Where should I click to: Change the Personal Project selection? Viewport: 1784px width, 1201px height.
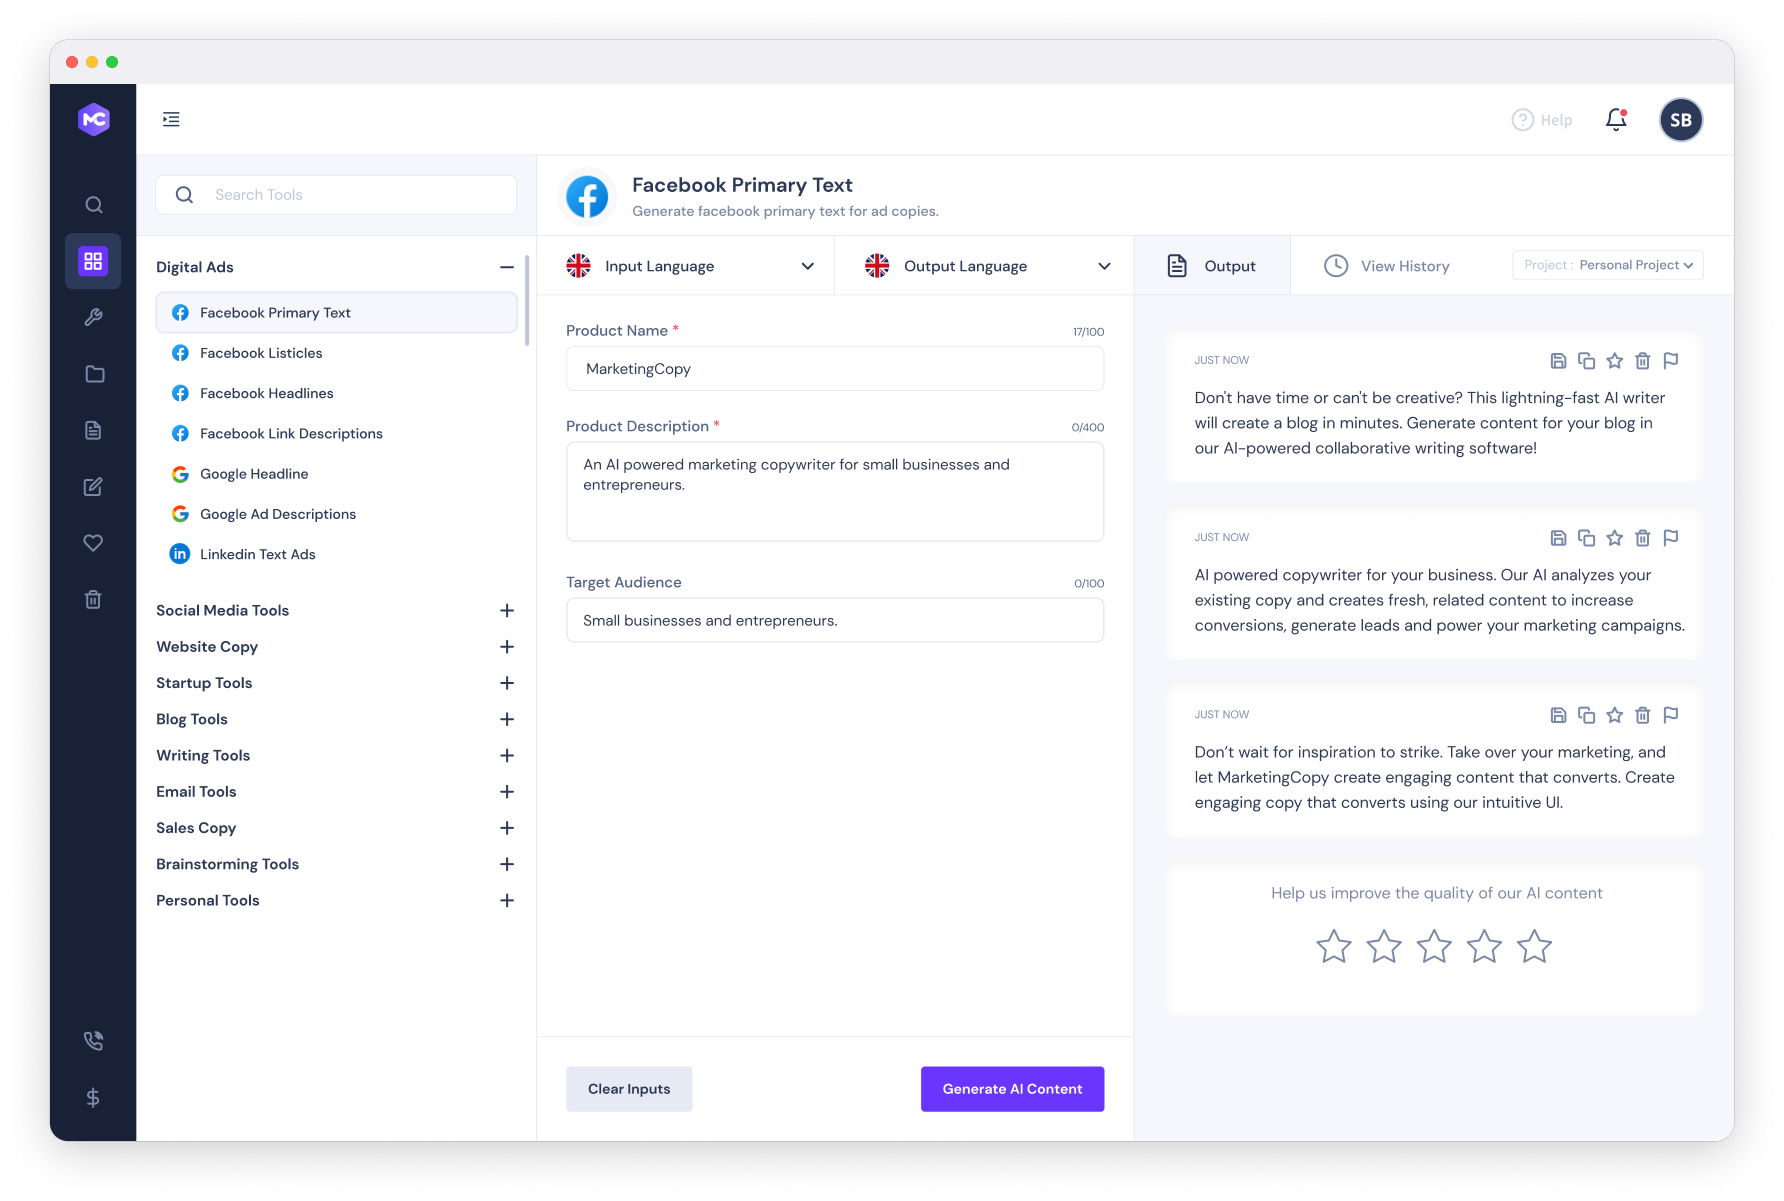(x=1607, y=264)
